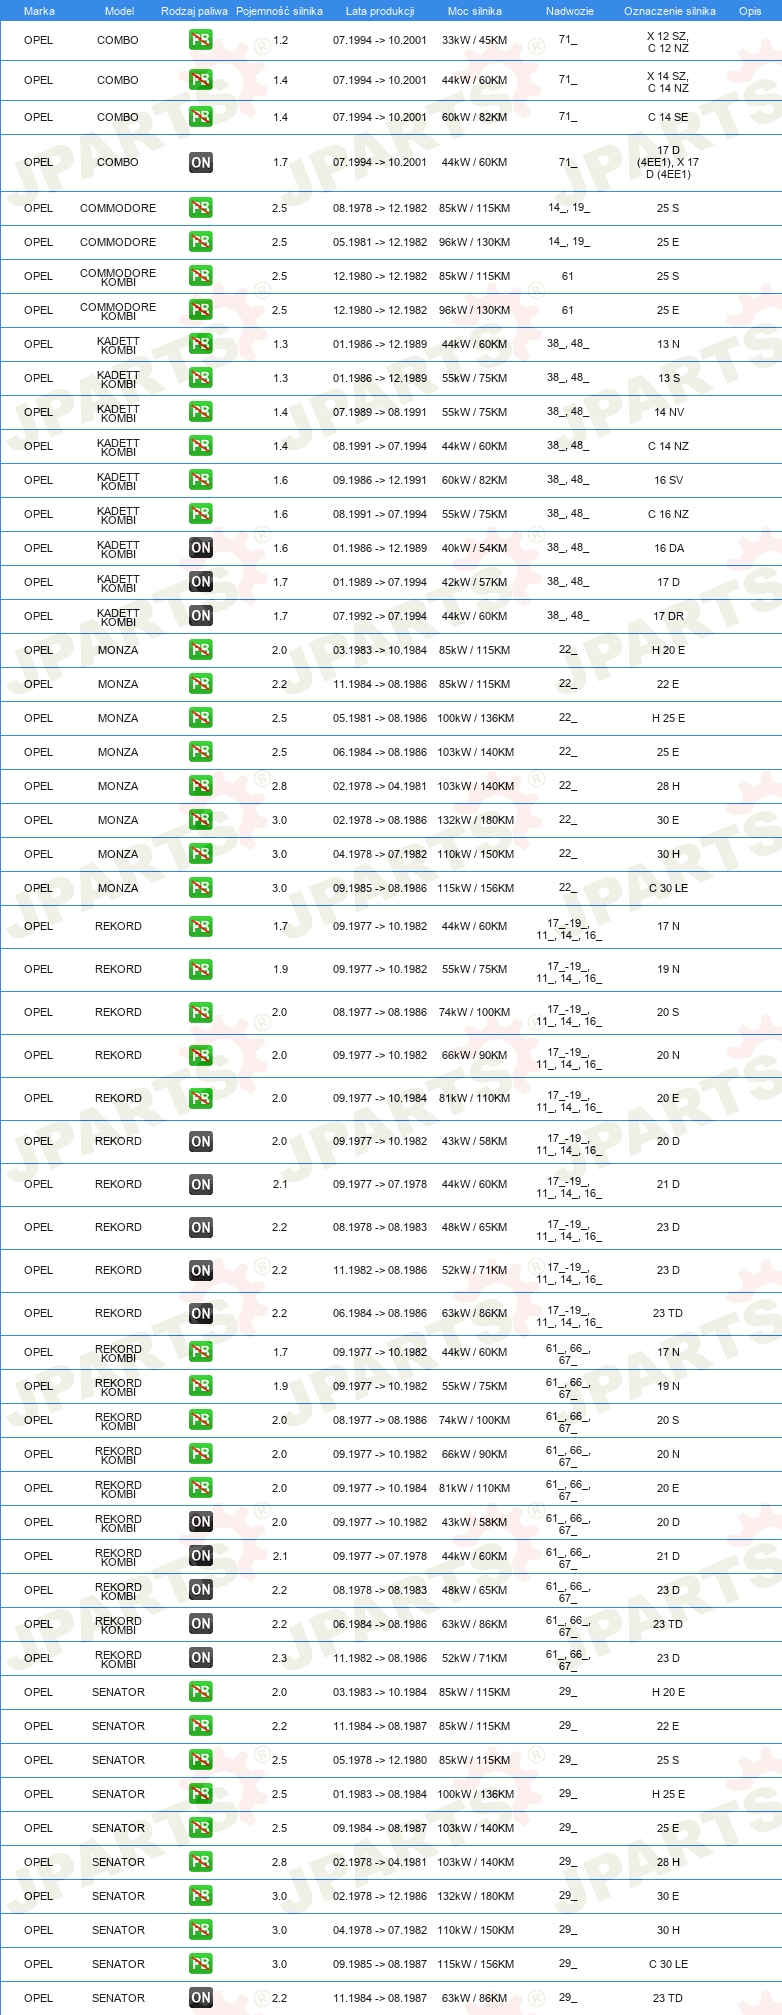Screen dimensions: 782x2015
Task: Select the 33kW / 45KM power cell
Action: click(x=475, y=41)
